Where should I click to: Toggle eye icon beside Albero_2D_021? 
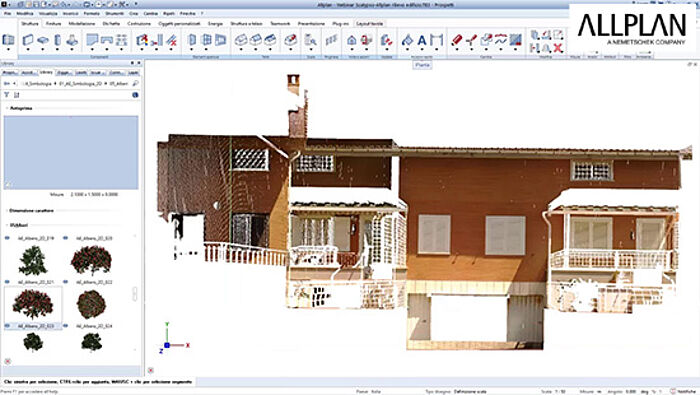7,282
